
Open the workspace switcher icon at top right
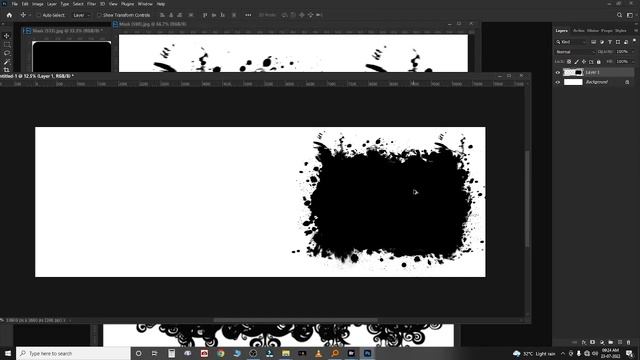pyautogui.click(x=630, y=15)
